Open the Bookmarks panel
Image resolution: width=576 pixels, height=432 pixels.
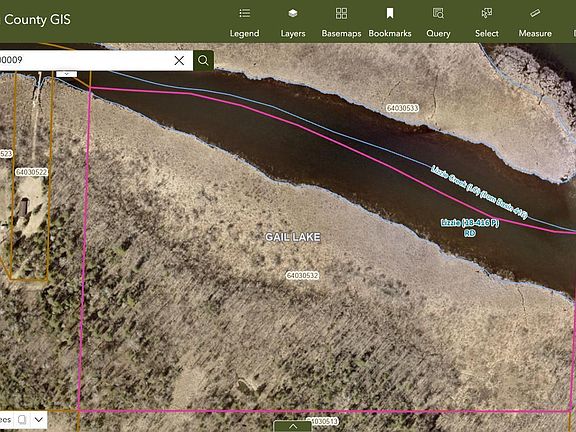point(390,23)
